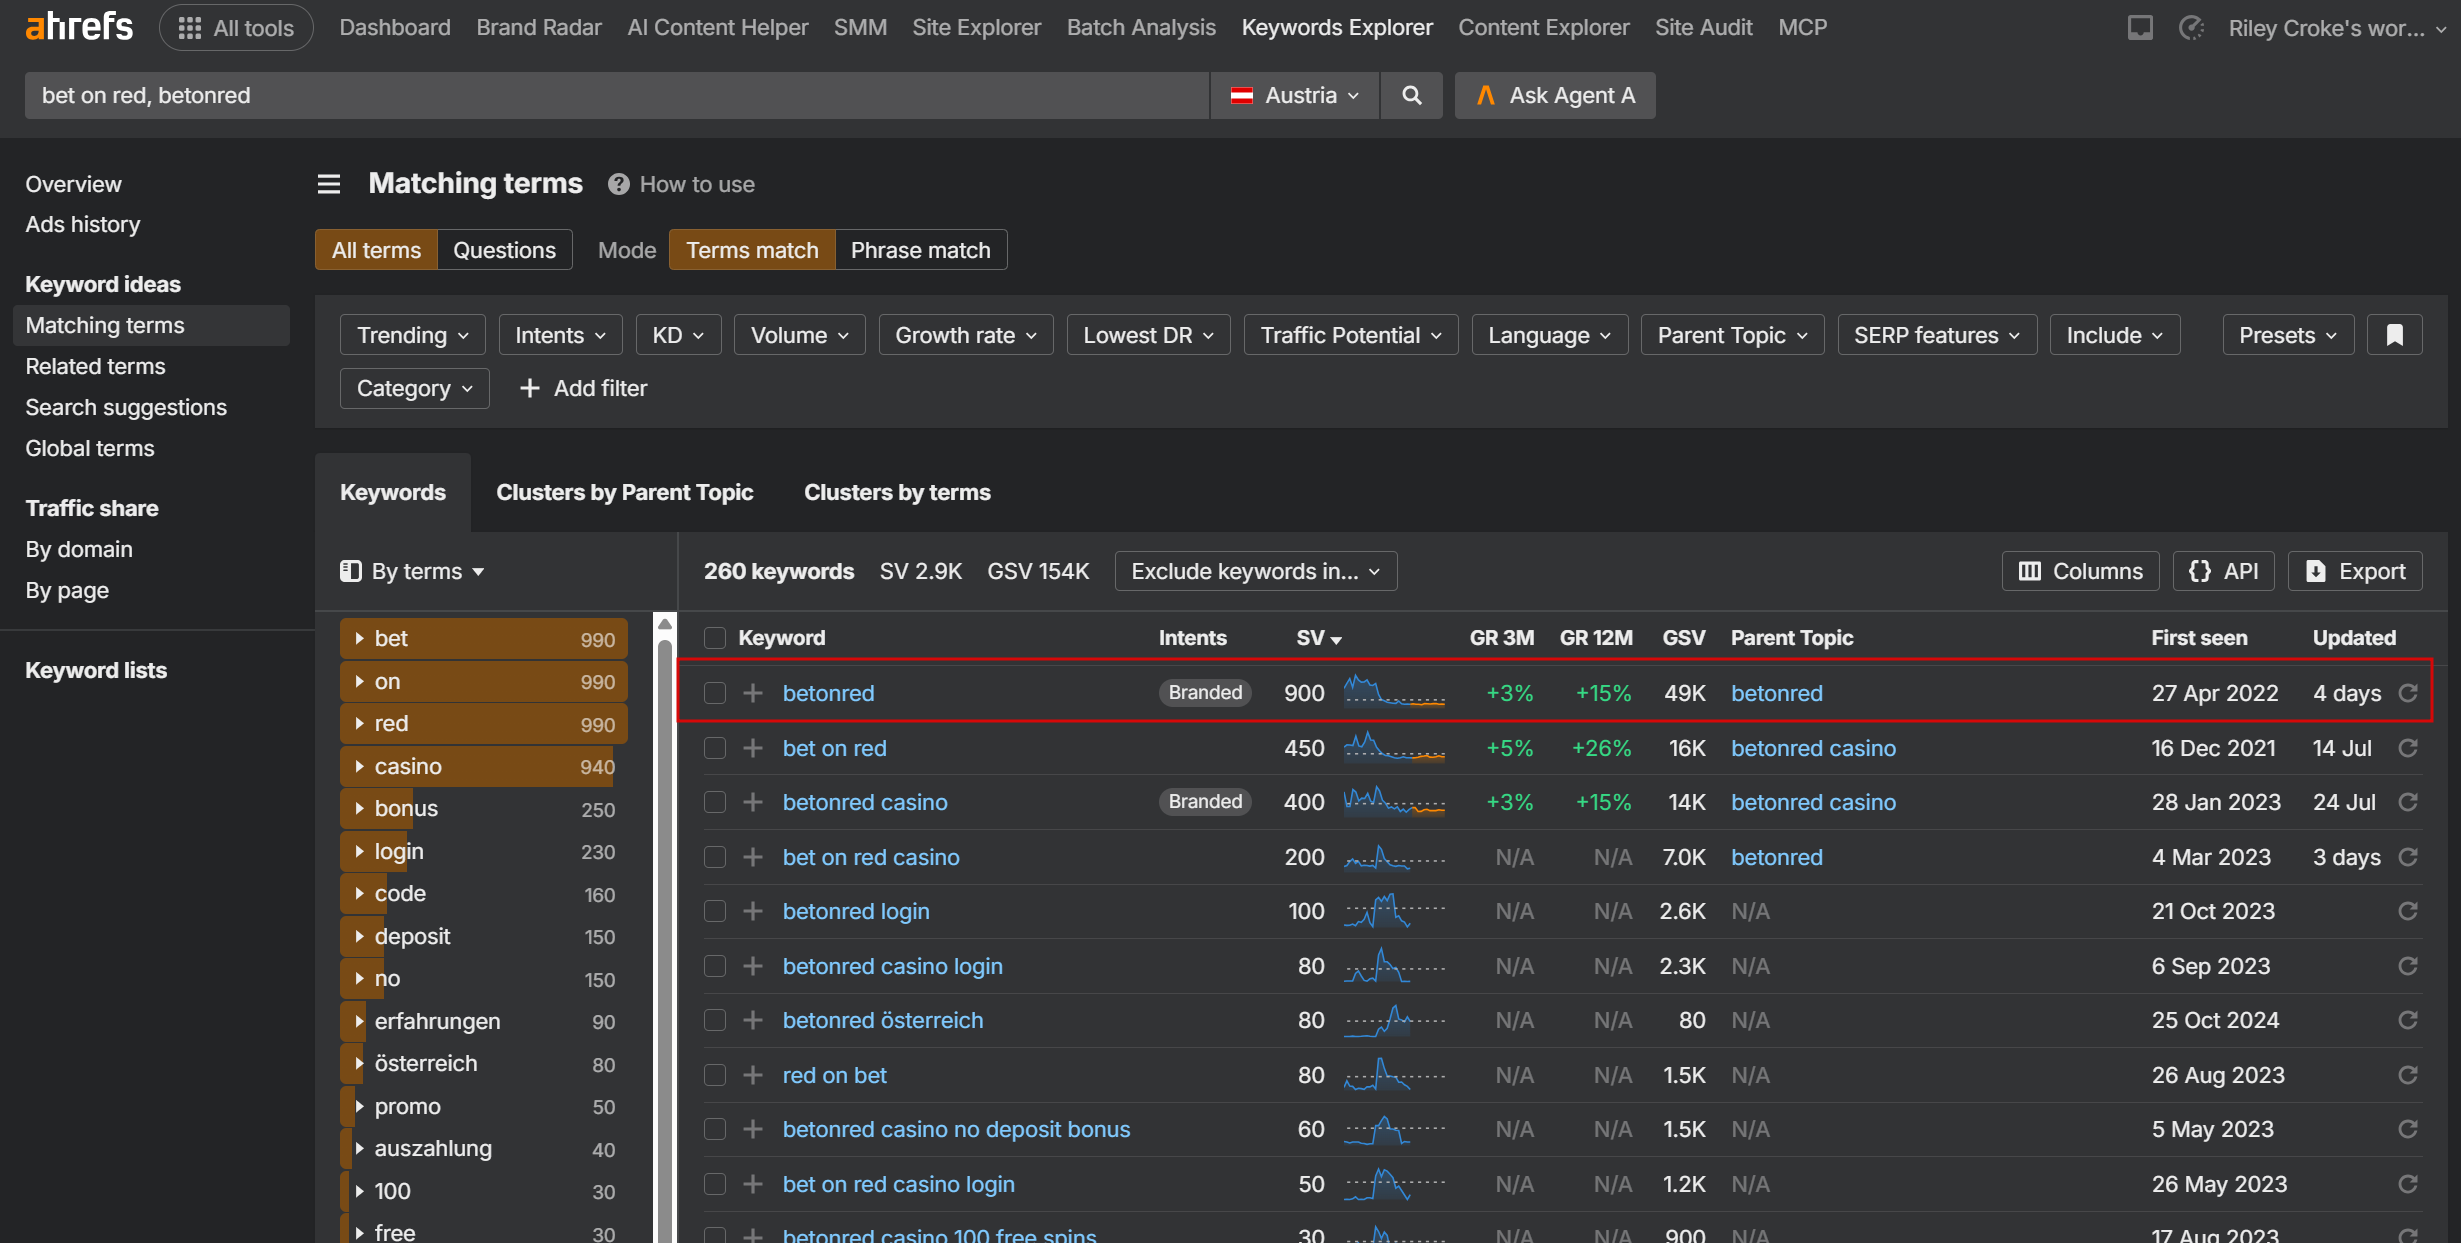Select the Phrase match mode
The image size is (2461, 1243).
click(921, 250)
